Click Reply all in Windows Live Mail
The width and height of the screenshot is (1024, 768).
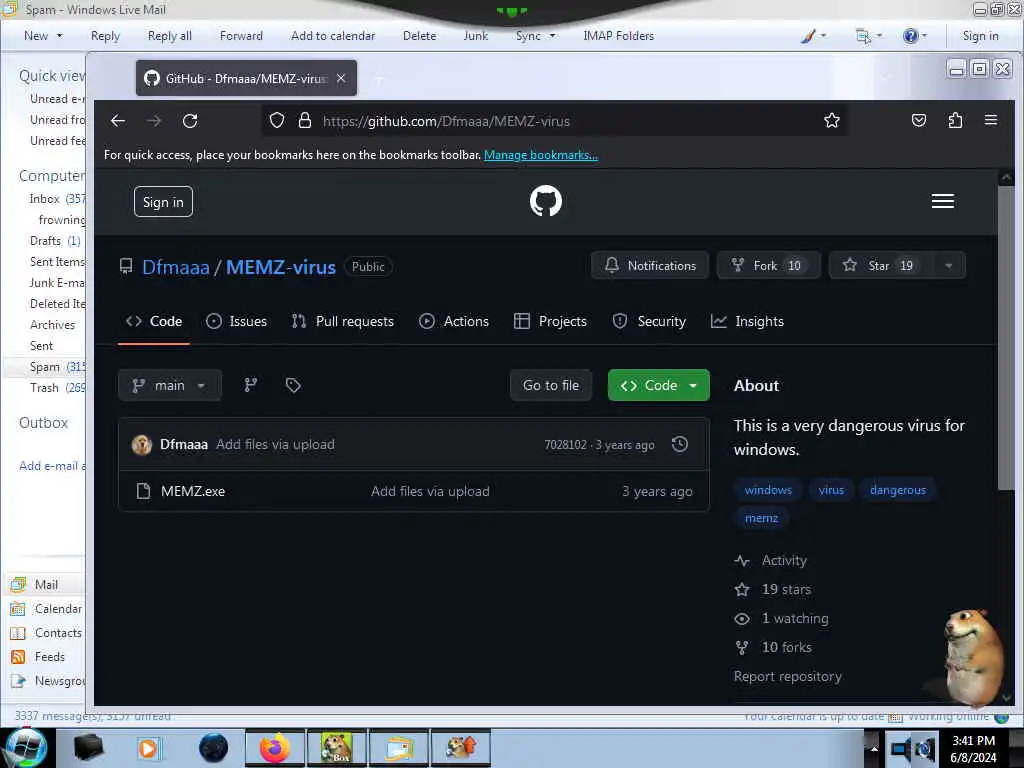170,36
